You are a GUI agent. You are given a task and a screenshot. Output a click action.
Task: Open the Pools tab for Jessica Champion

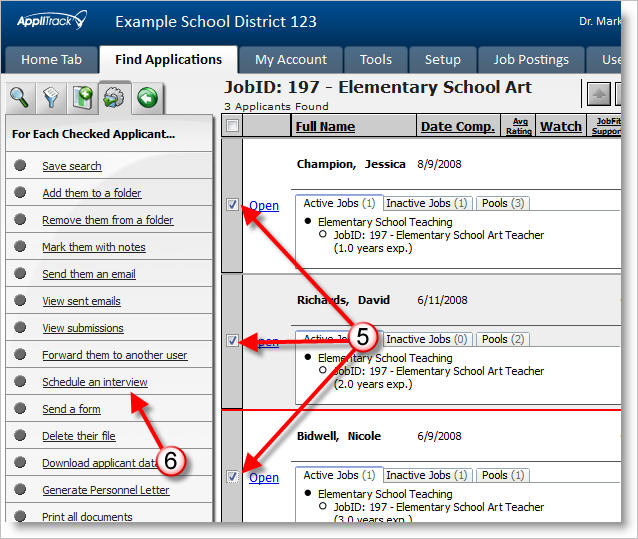click(x=503, y=203)
